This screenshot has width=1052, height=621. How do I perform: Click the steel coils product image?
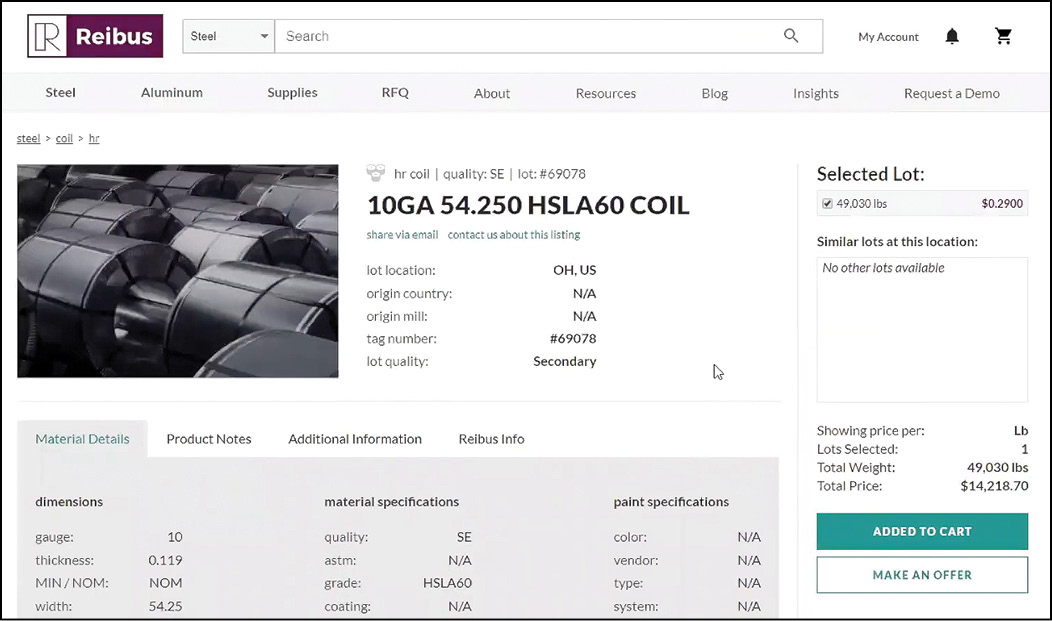(x=178, y=271)
